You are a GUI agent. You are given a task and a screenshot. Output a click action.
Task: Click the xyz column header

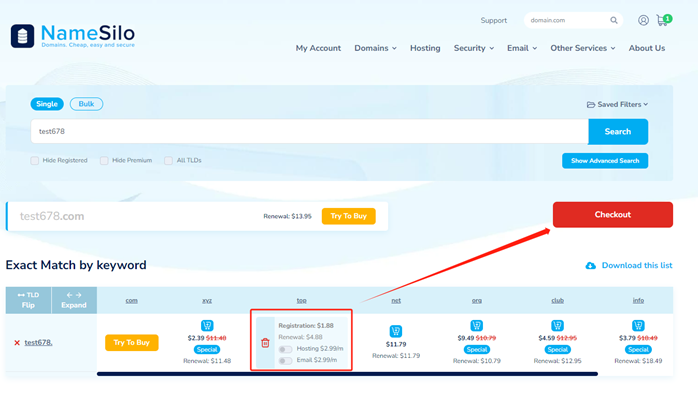click(207, 300)
